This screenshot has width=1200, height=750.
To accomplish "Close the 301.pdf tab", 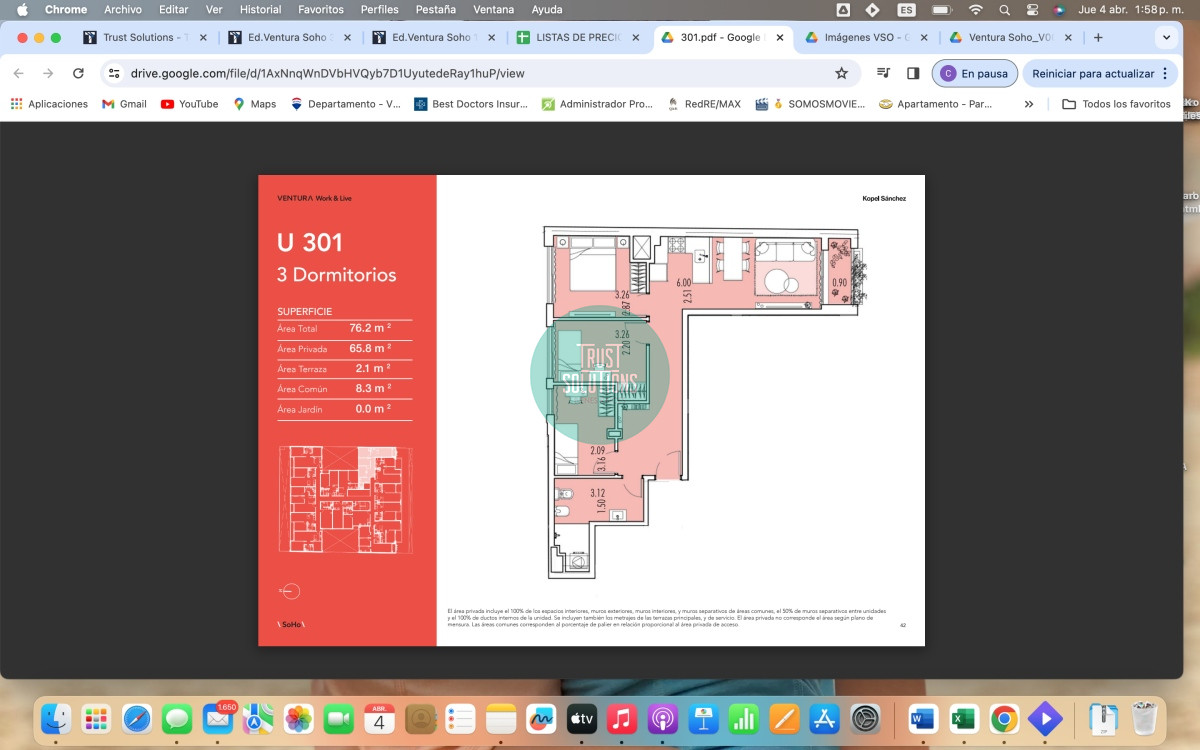I will coord(780,37).
